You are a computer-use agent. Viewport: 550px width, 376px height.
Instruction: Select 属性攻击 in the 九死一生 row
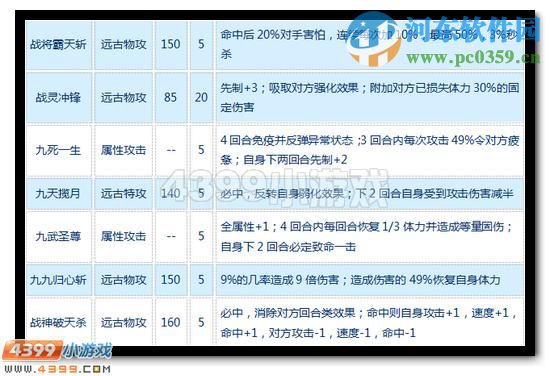[x=123, y=150]
